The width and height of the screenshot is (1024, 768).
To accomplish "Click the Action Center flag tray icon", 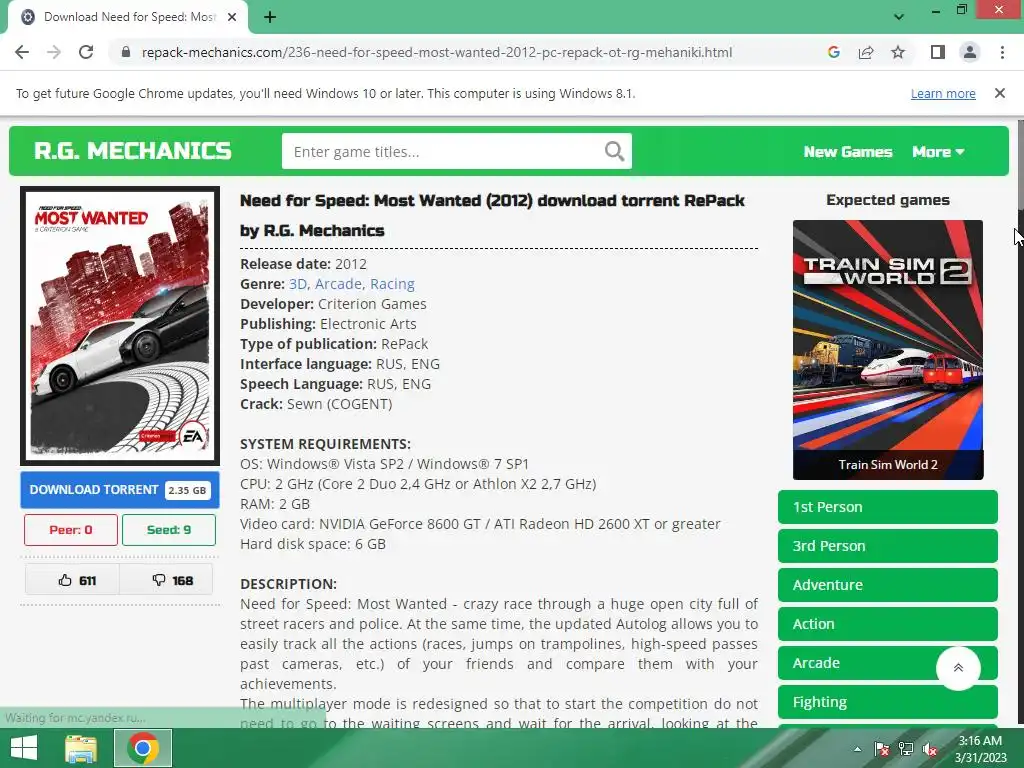I will (881, 749).
